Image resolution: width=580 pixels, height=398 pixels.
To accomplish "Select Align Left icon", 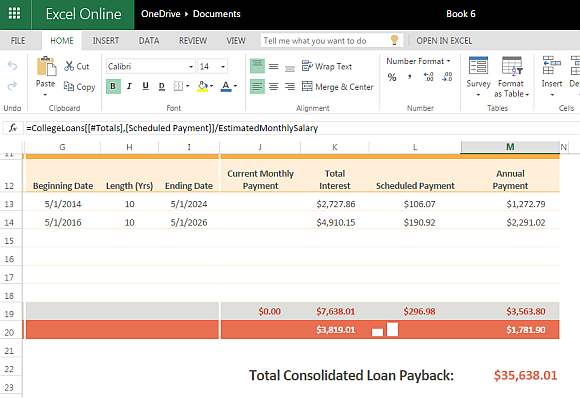I will pyautogui.click(x=257, y=87).
